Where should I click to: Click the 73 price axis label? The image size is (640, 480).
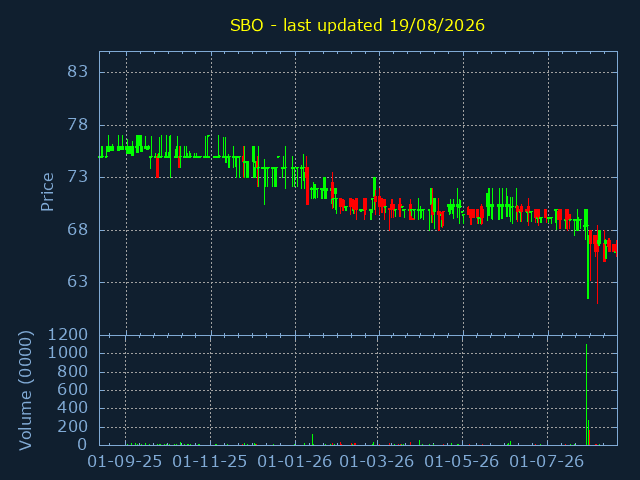pos(78,177)
